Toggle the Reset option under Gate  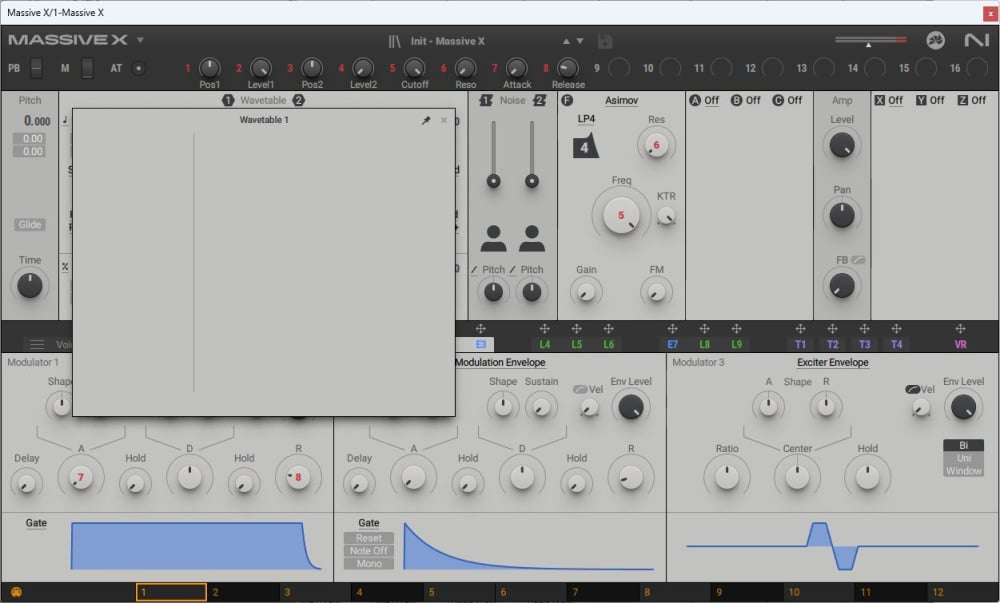pos(369,538)
